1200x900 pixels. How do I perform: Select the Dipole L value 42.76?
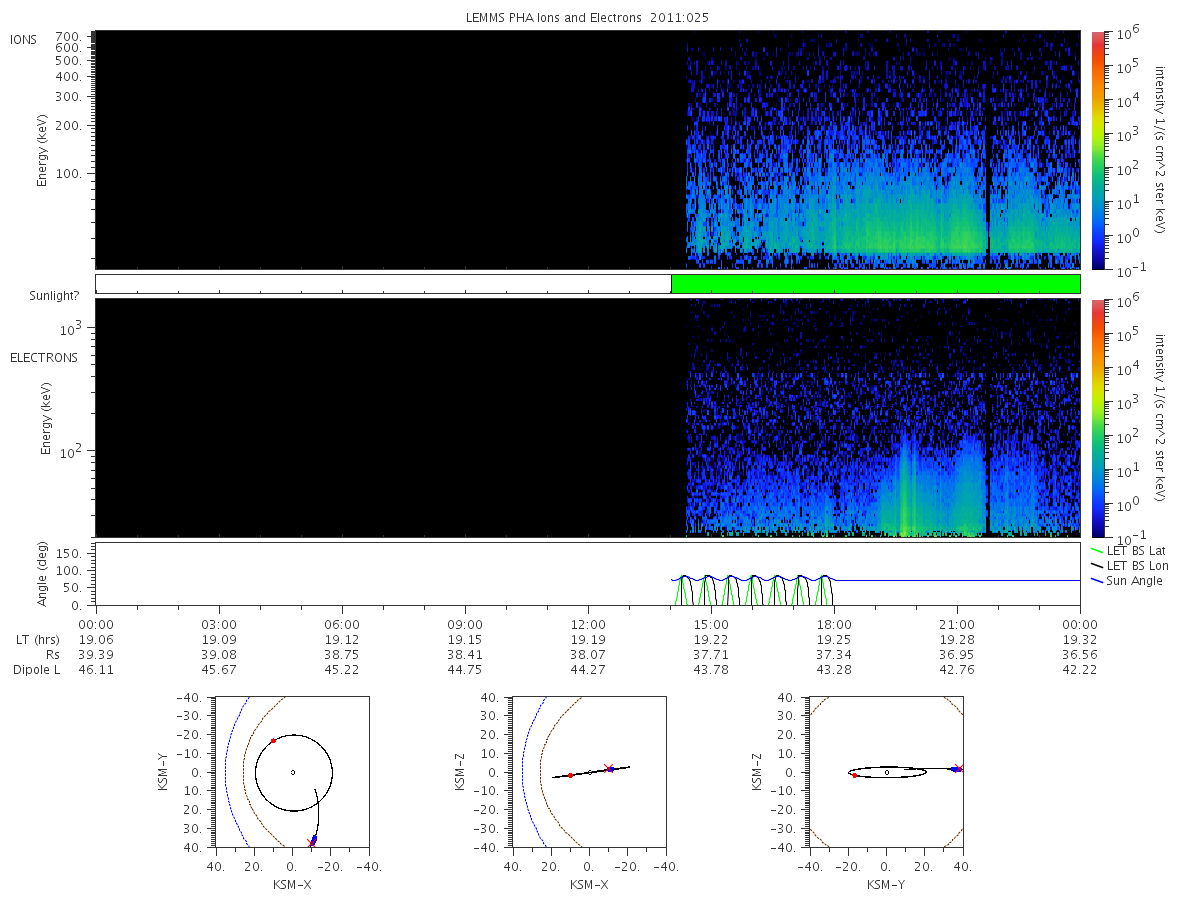click(957, 669)
